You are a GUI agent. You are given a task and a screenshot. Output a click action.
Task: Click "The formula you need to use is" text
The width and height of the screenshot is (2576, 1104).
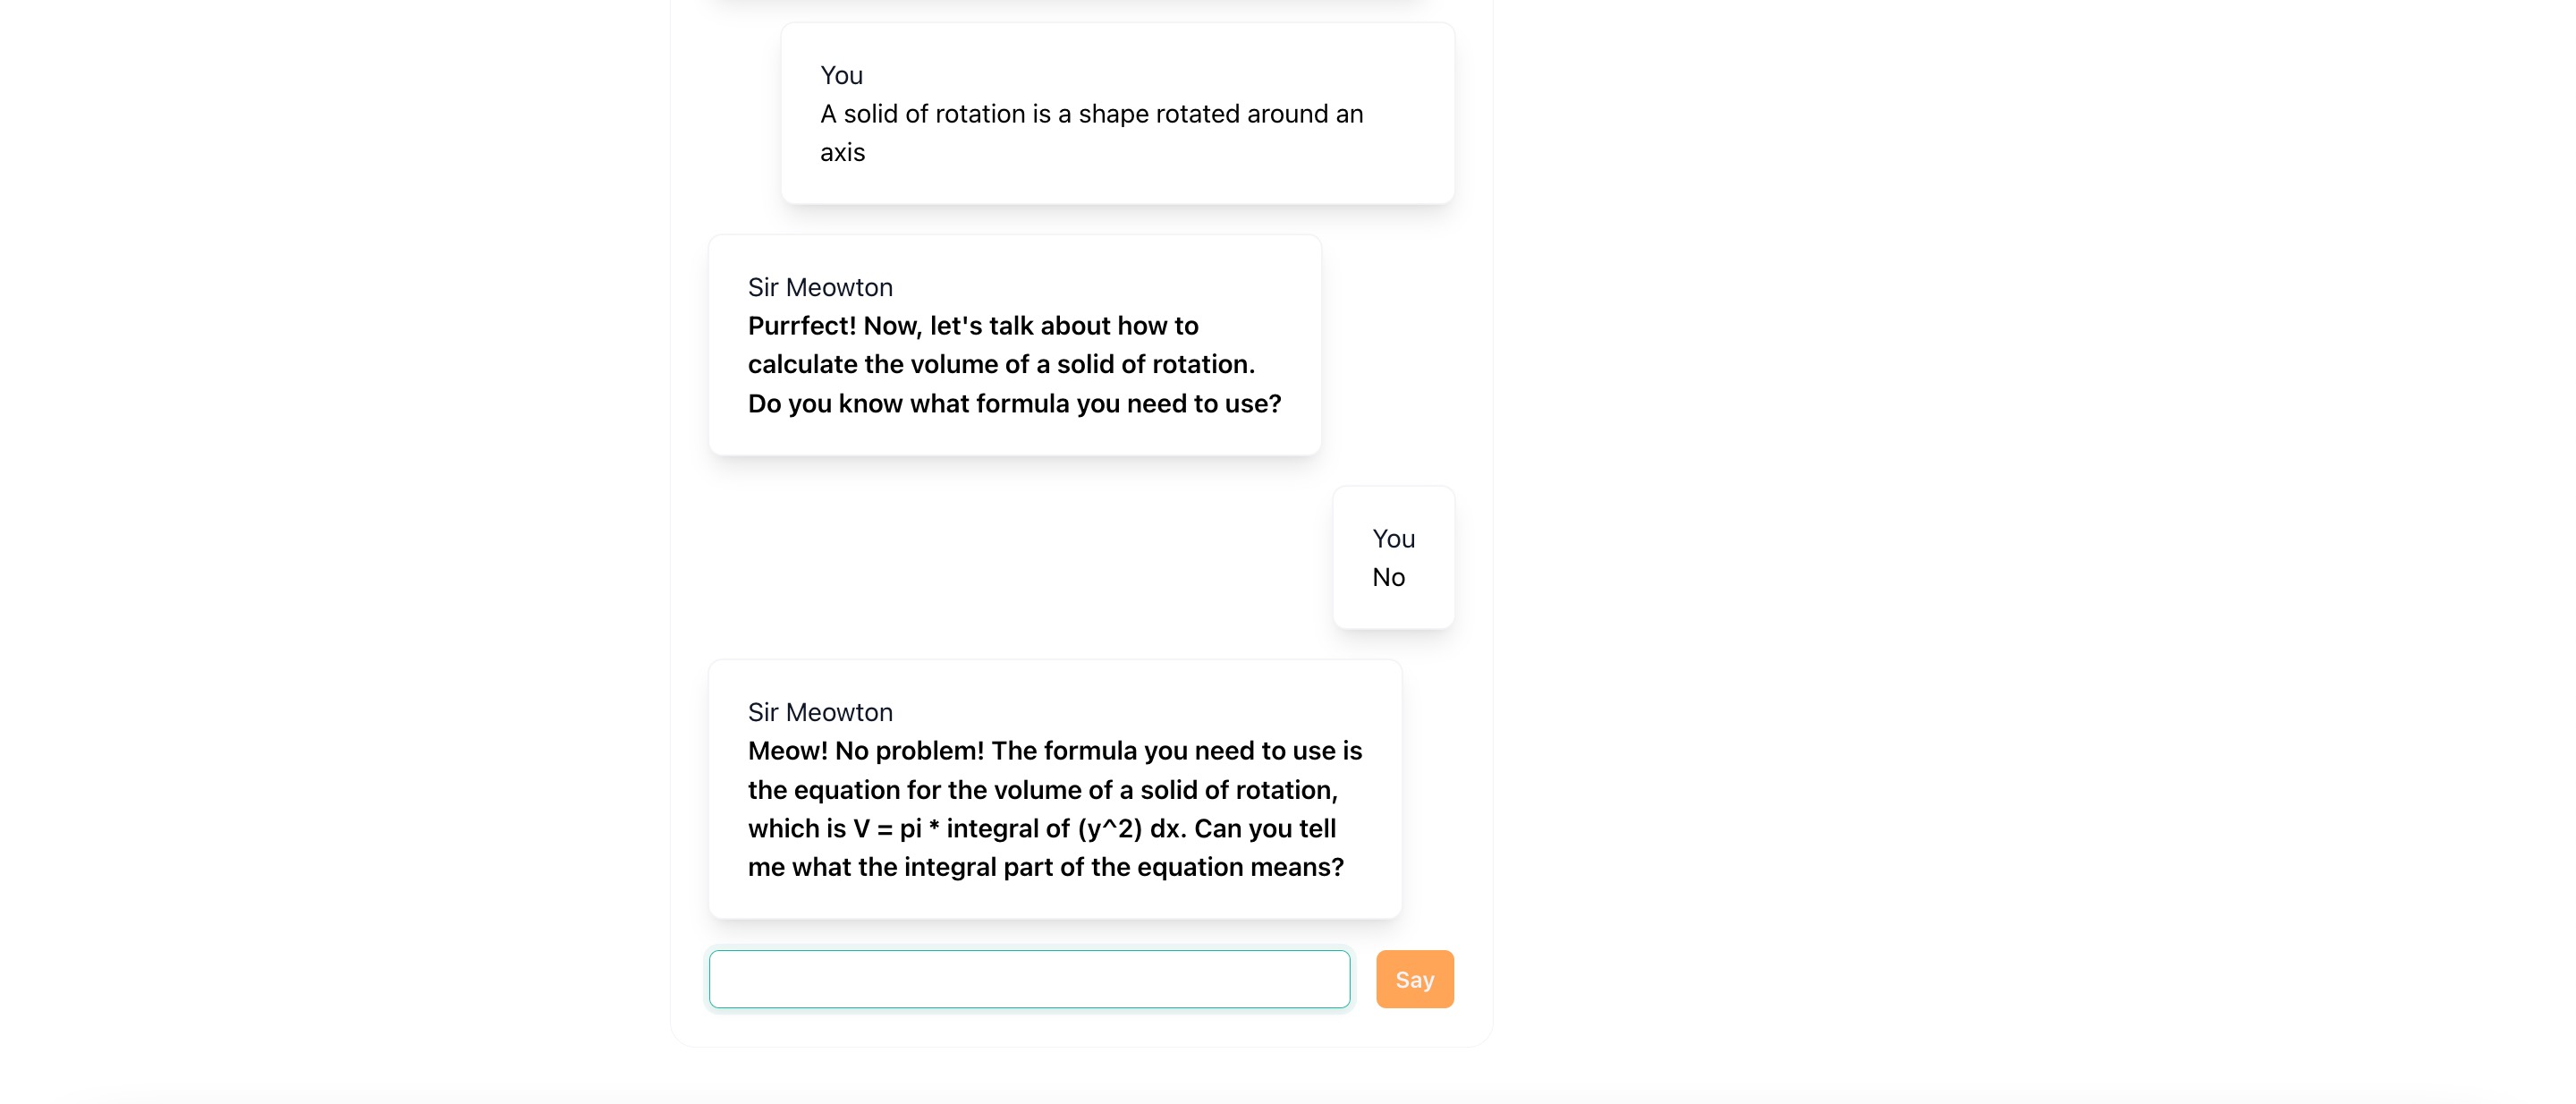coord(1176,751)
